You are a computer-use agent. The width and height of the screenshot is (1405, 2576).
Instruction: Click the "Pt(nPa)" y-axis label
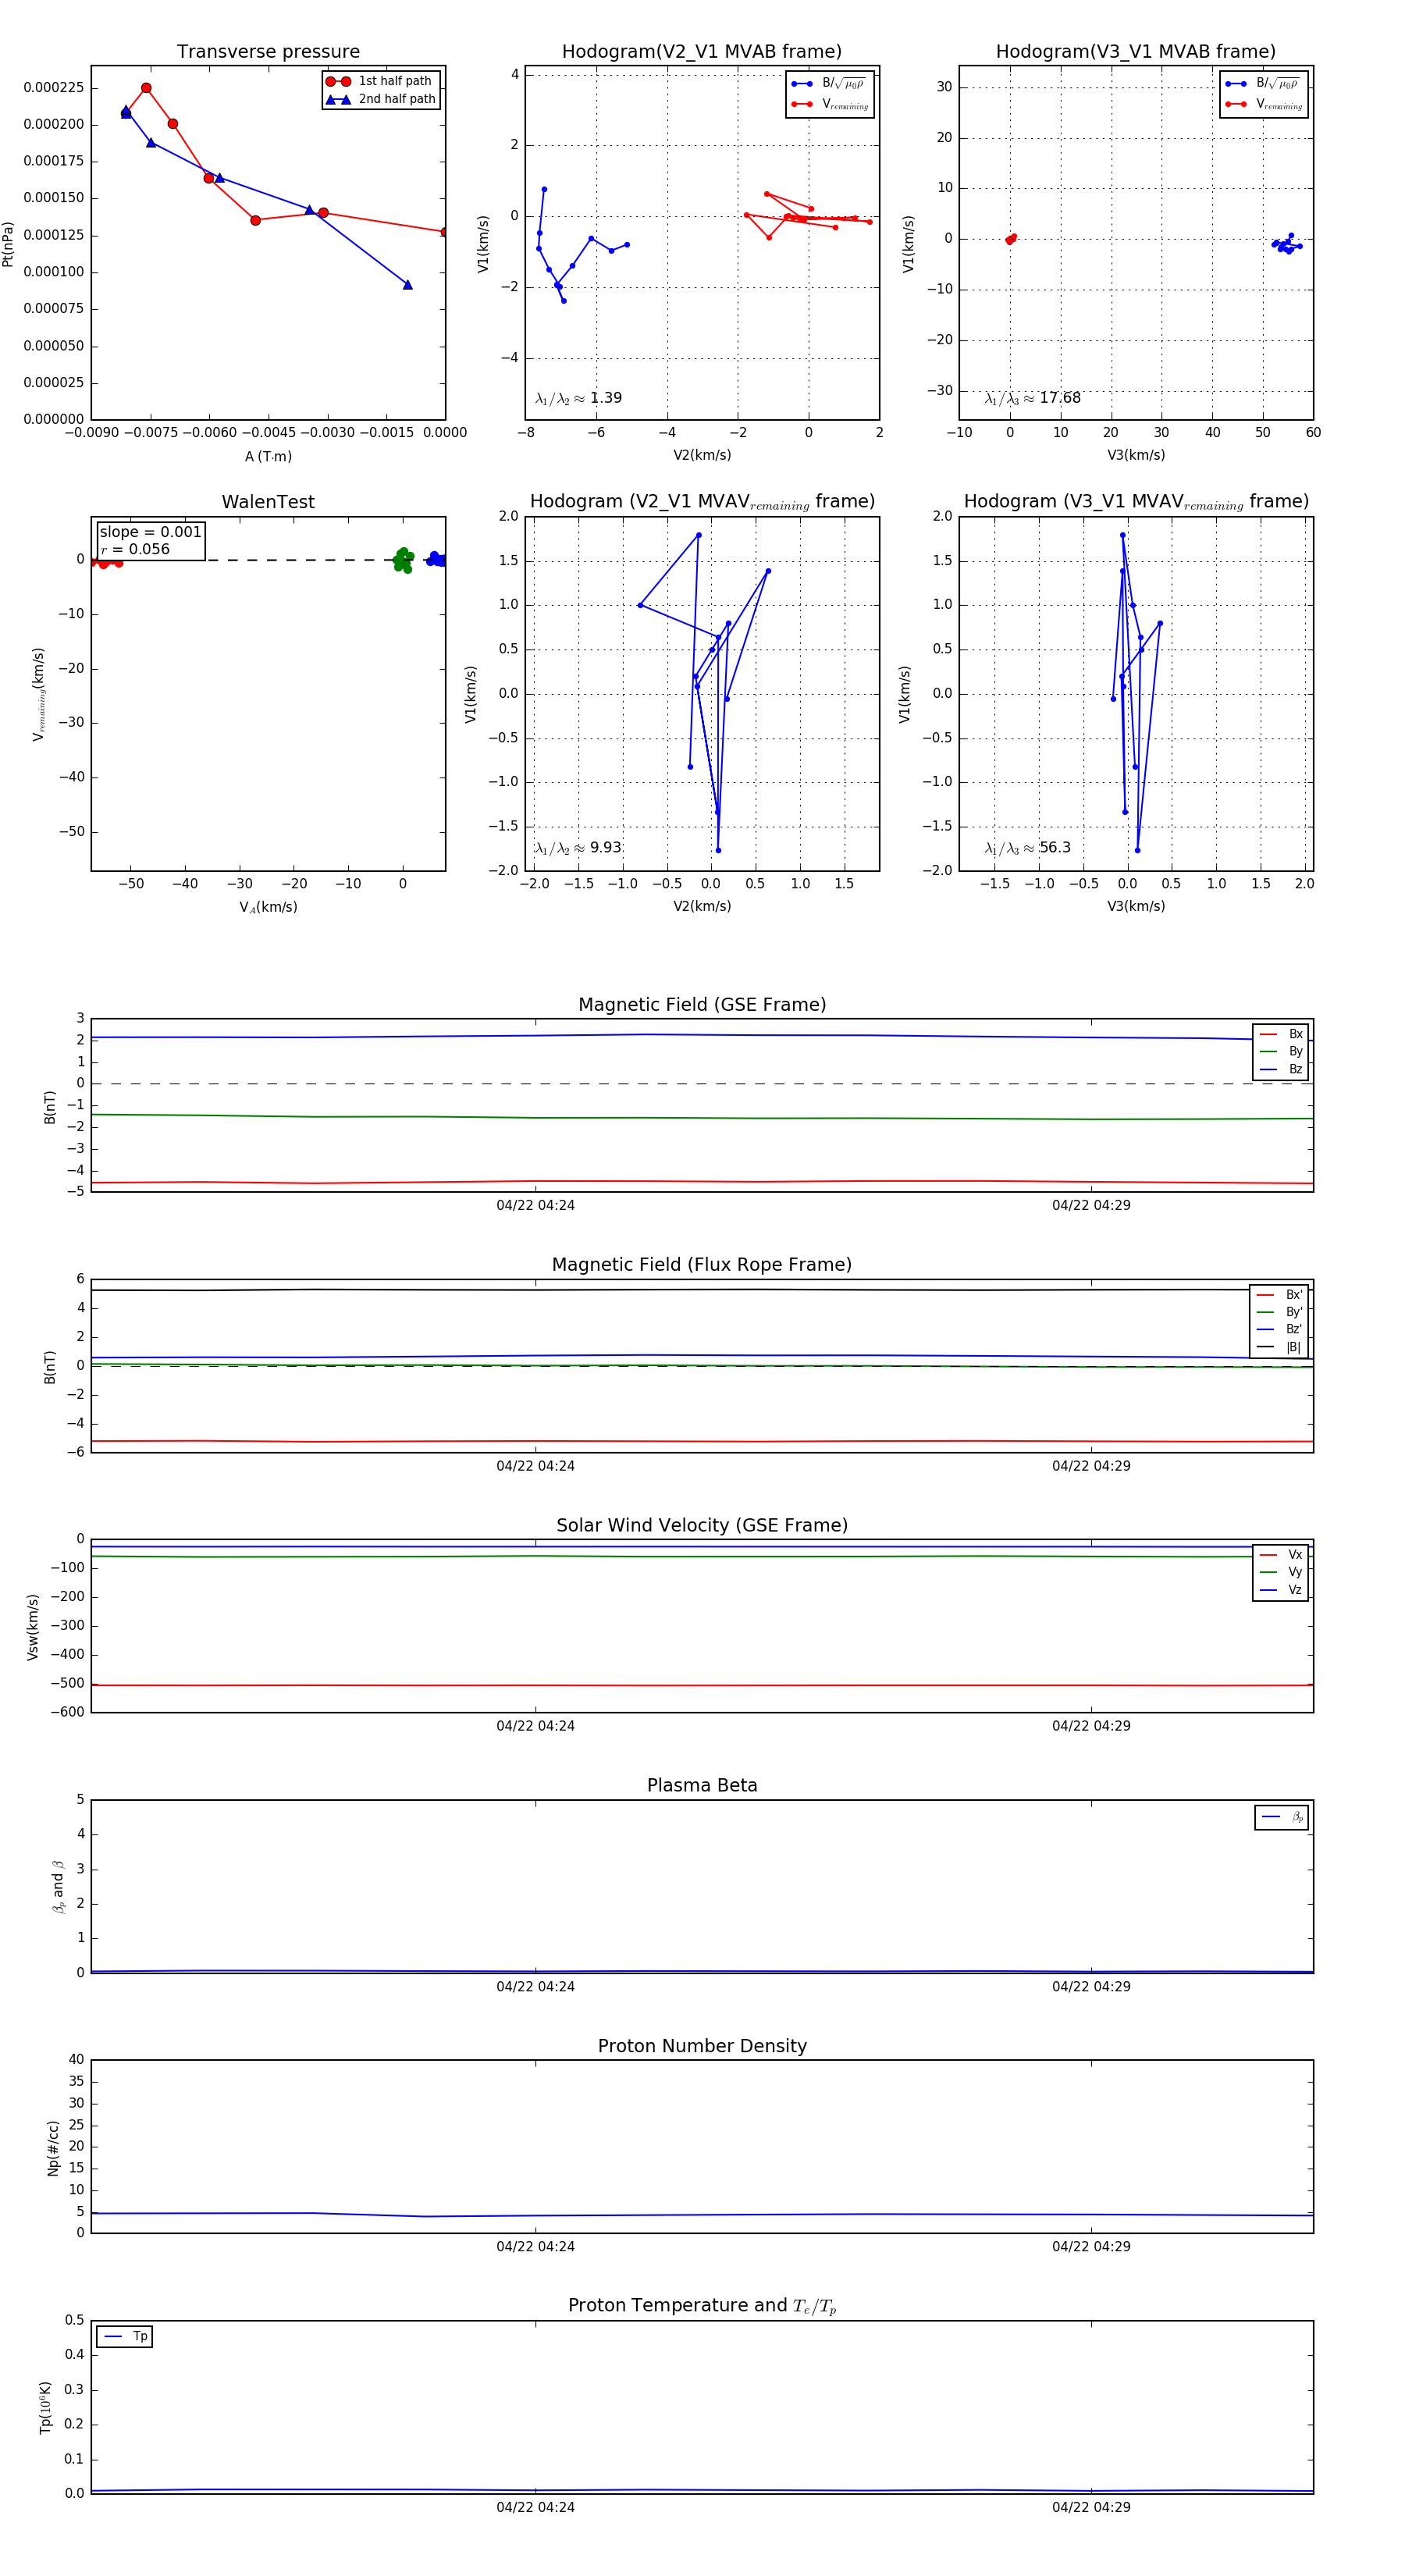click(x=8, y=244)
